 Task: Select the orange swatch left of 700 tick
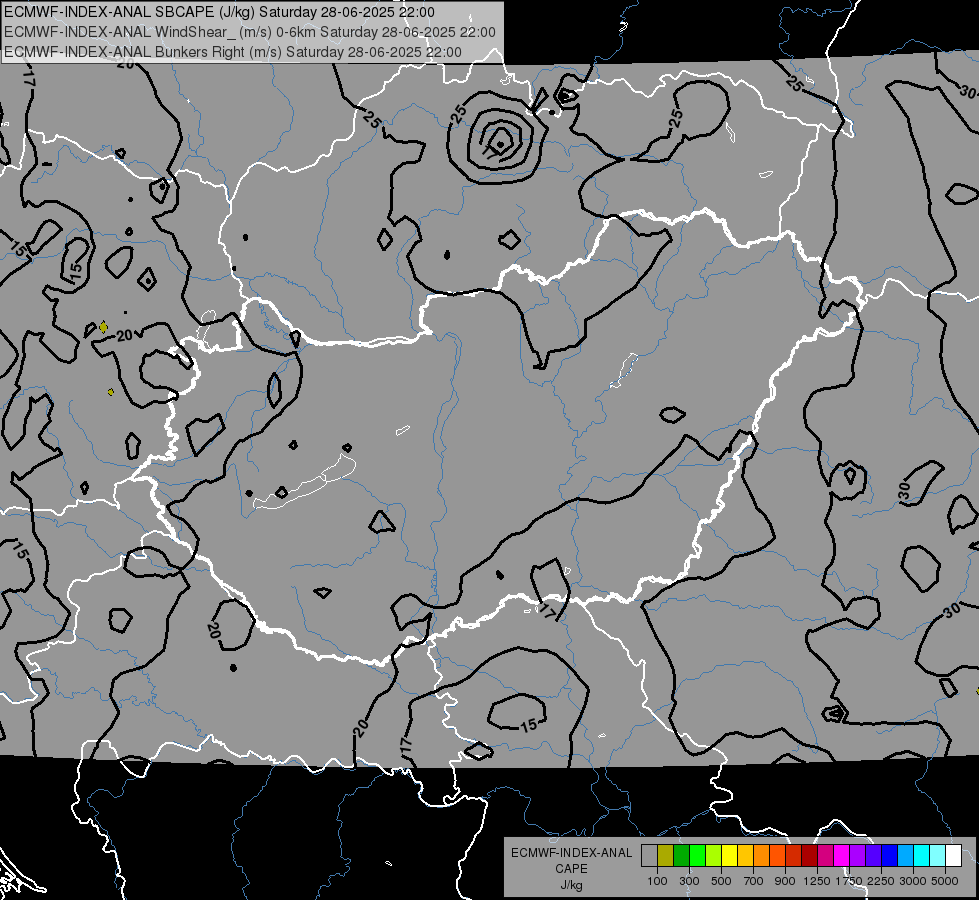pyautogui.click(x=761, y=855)
